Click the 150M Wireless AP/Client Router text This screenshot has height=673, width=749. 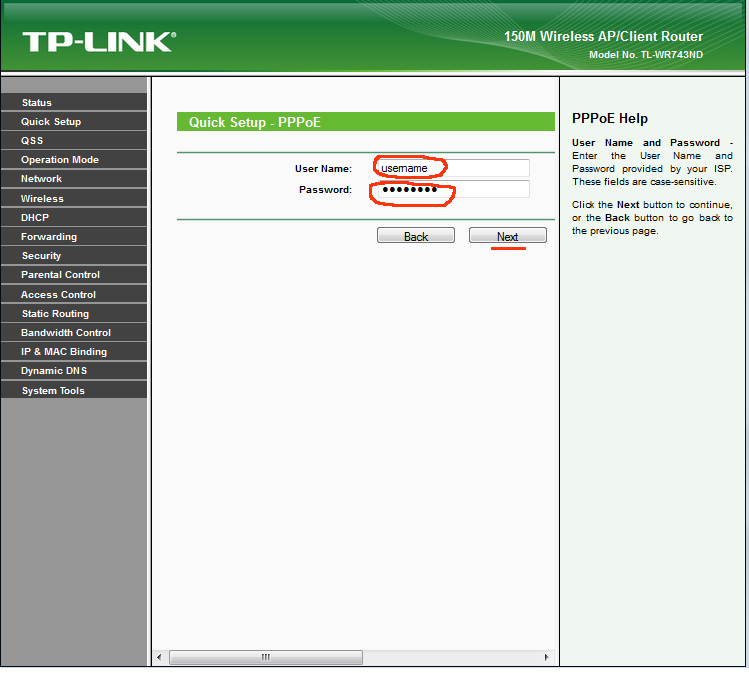point(603,37)
